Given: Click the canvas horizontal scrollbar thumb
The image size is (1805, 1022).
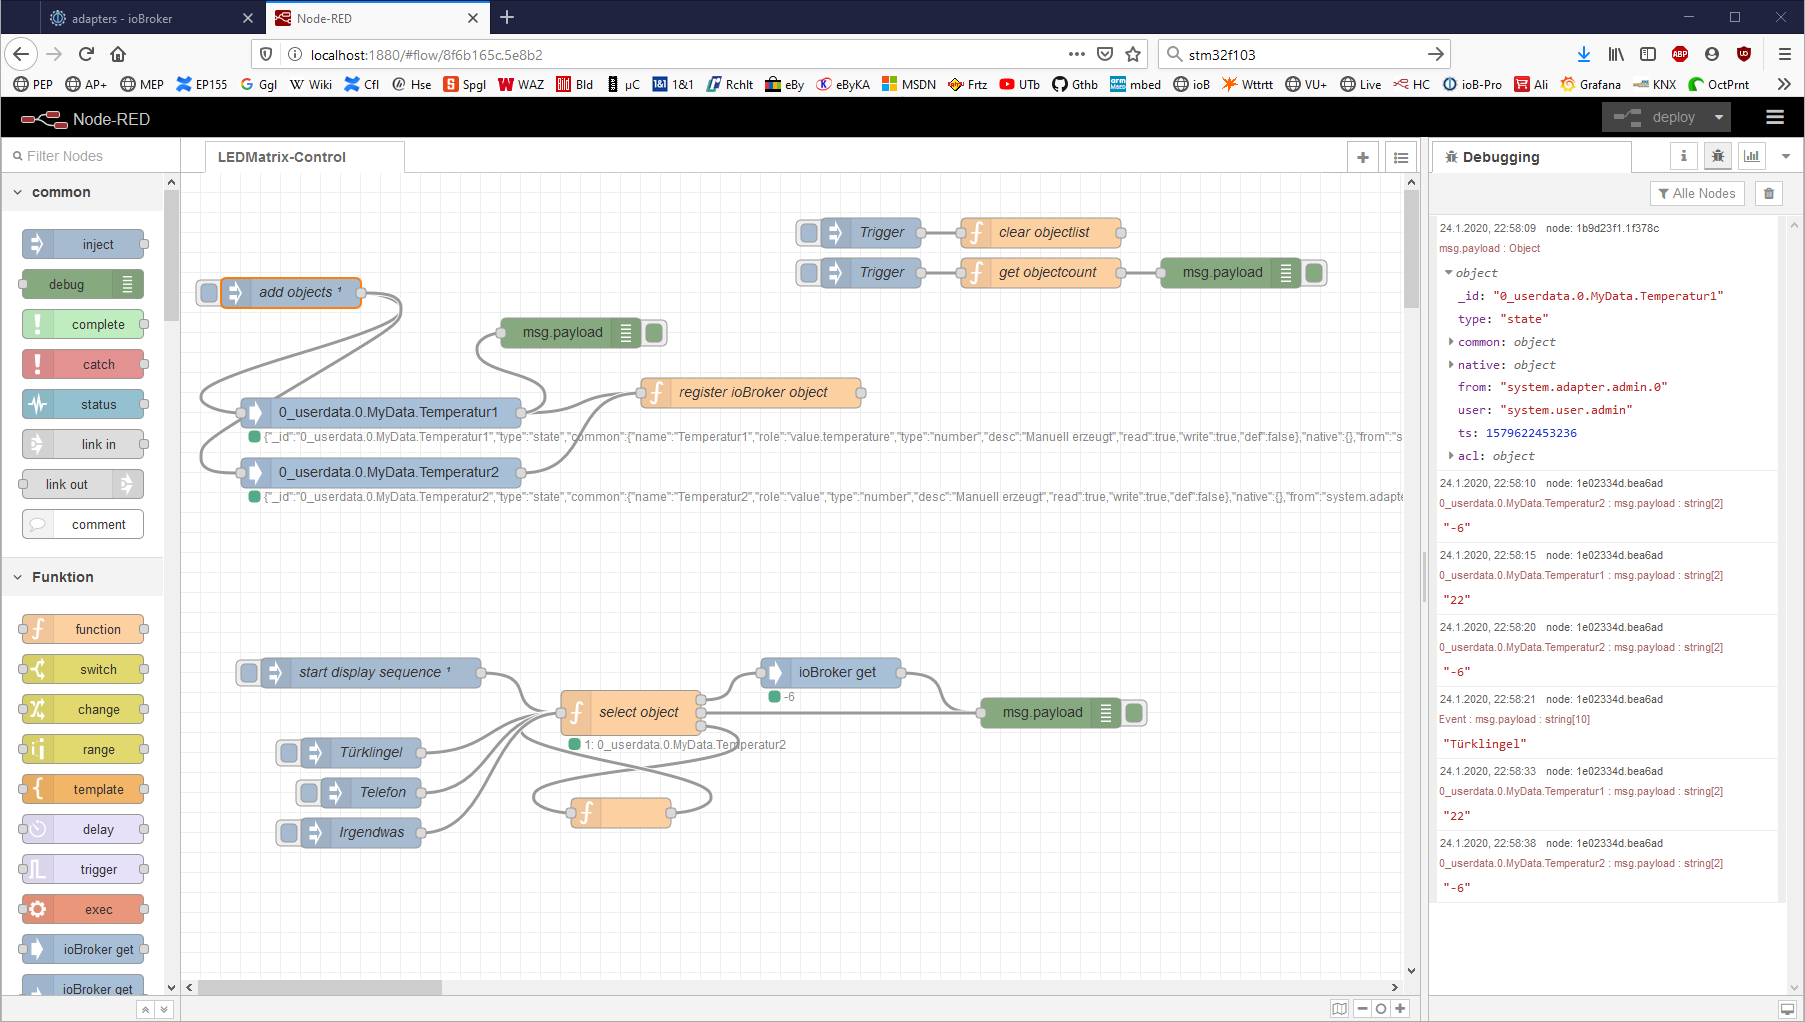Looking at the screenshot, I should pos(320,987).
